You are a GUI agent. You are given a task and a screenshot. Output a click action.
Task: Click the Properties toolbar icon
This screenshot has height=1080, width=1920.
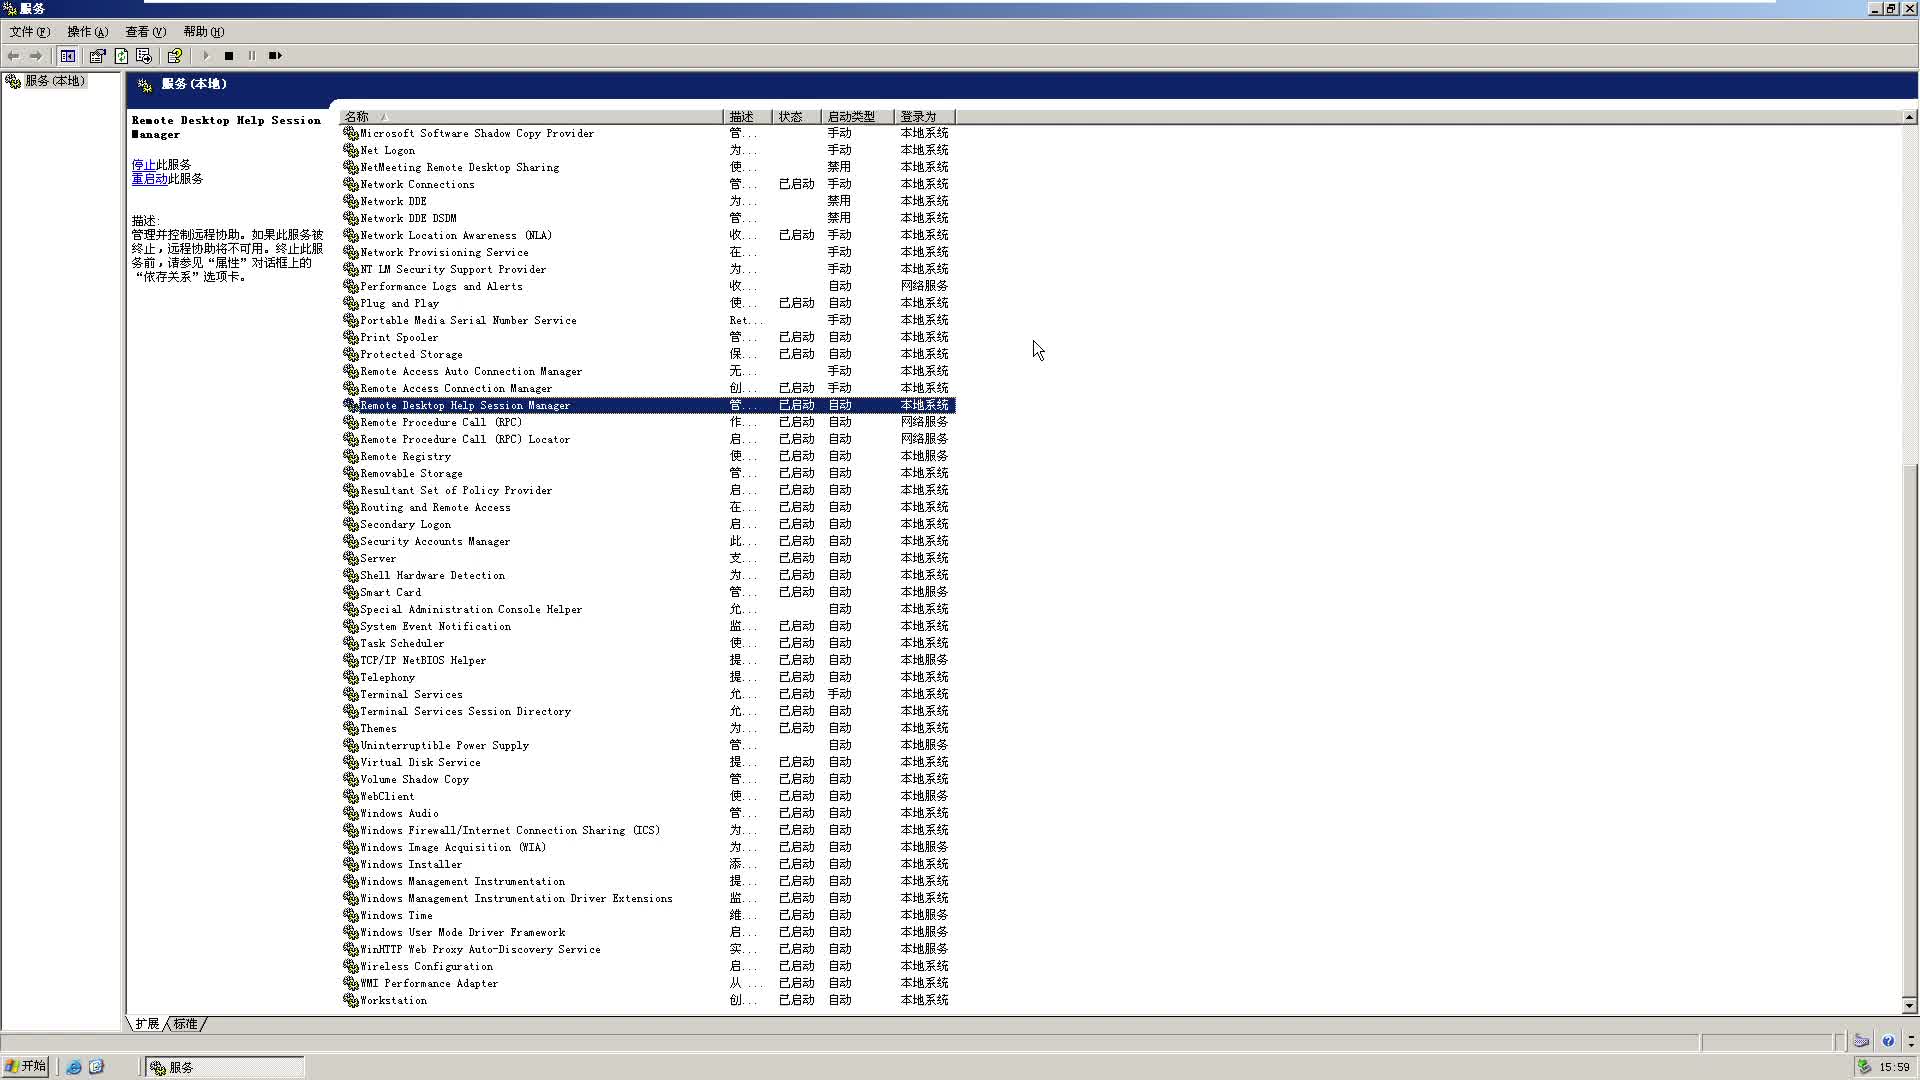point(97,56)
